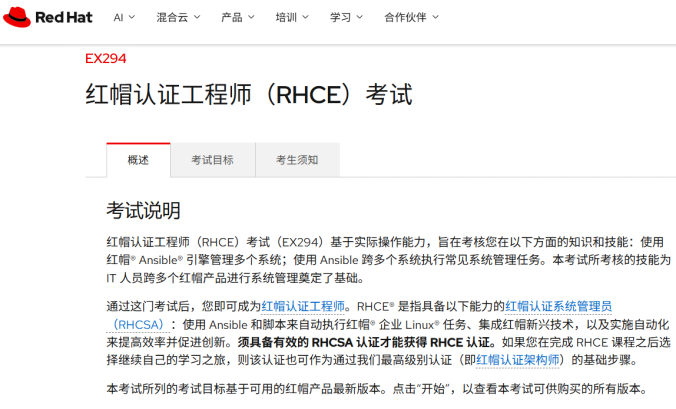Open the 学习 navigation menu

(x=340, y=18)
